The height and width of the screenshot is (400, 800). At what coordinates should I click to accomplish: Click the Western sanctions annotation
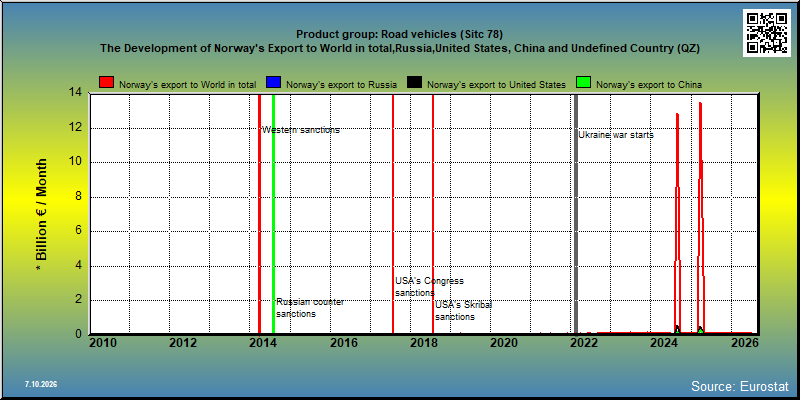301,130
